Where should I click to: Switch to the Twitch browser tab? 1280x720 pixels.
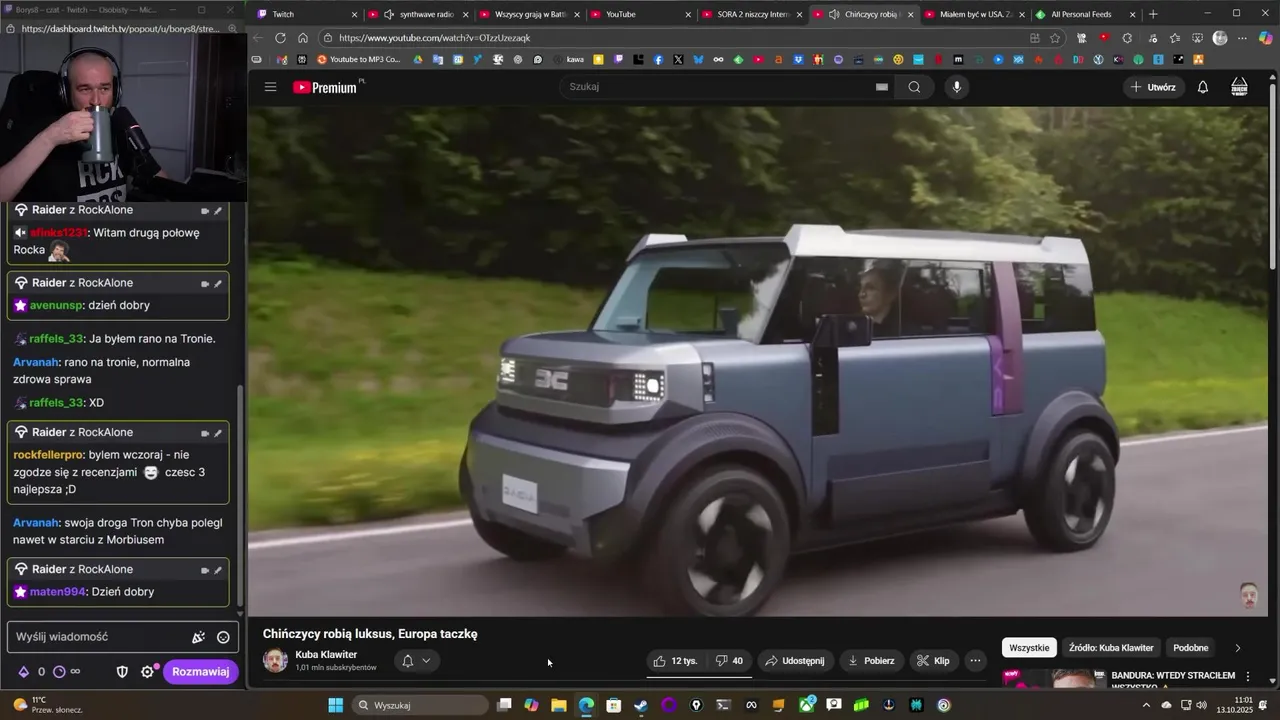coord(305,14)
